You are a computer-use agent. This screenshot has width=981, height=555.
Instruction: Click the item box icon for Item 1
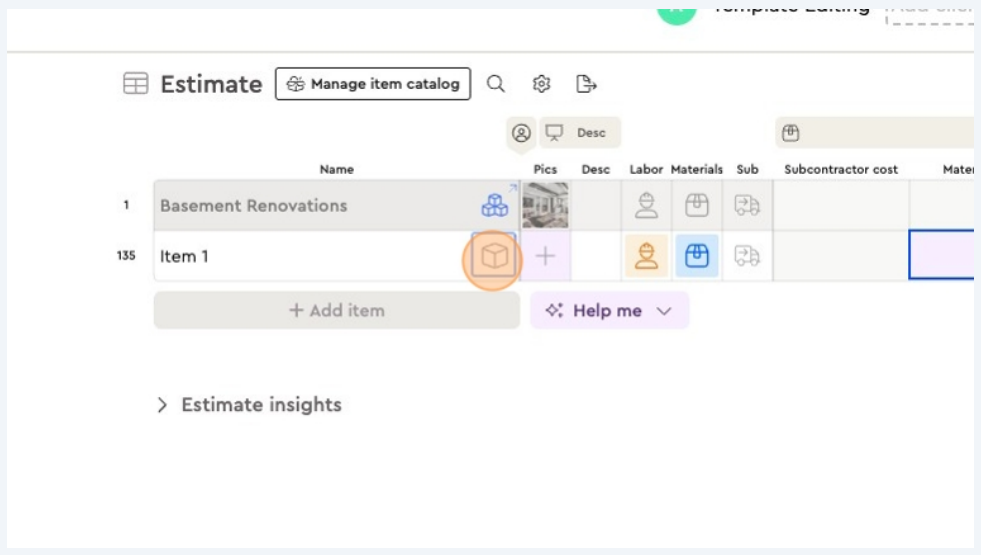495,257
